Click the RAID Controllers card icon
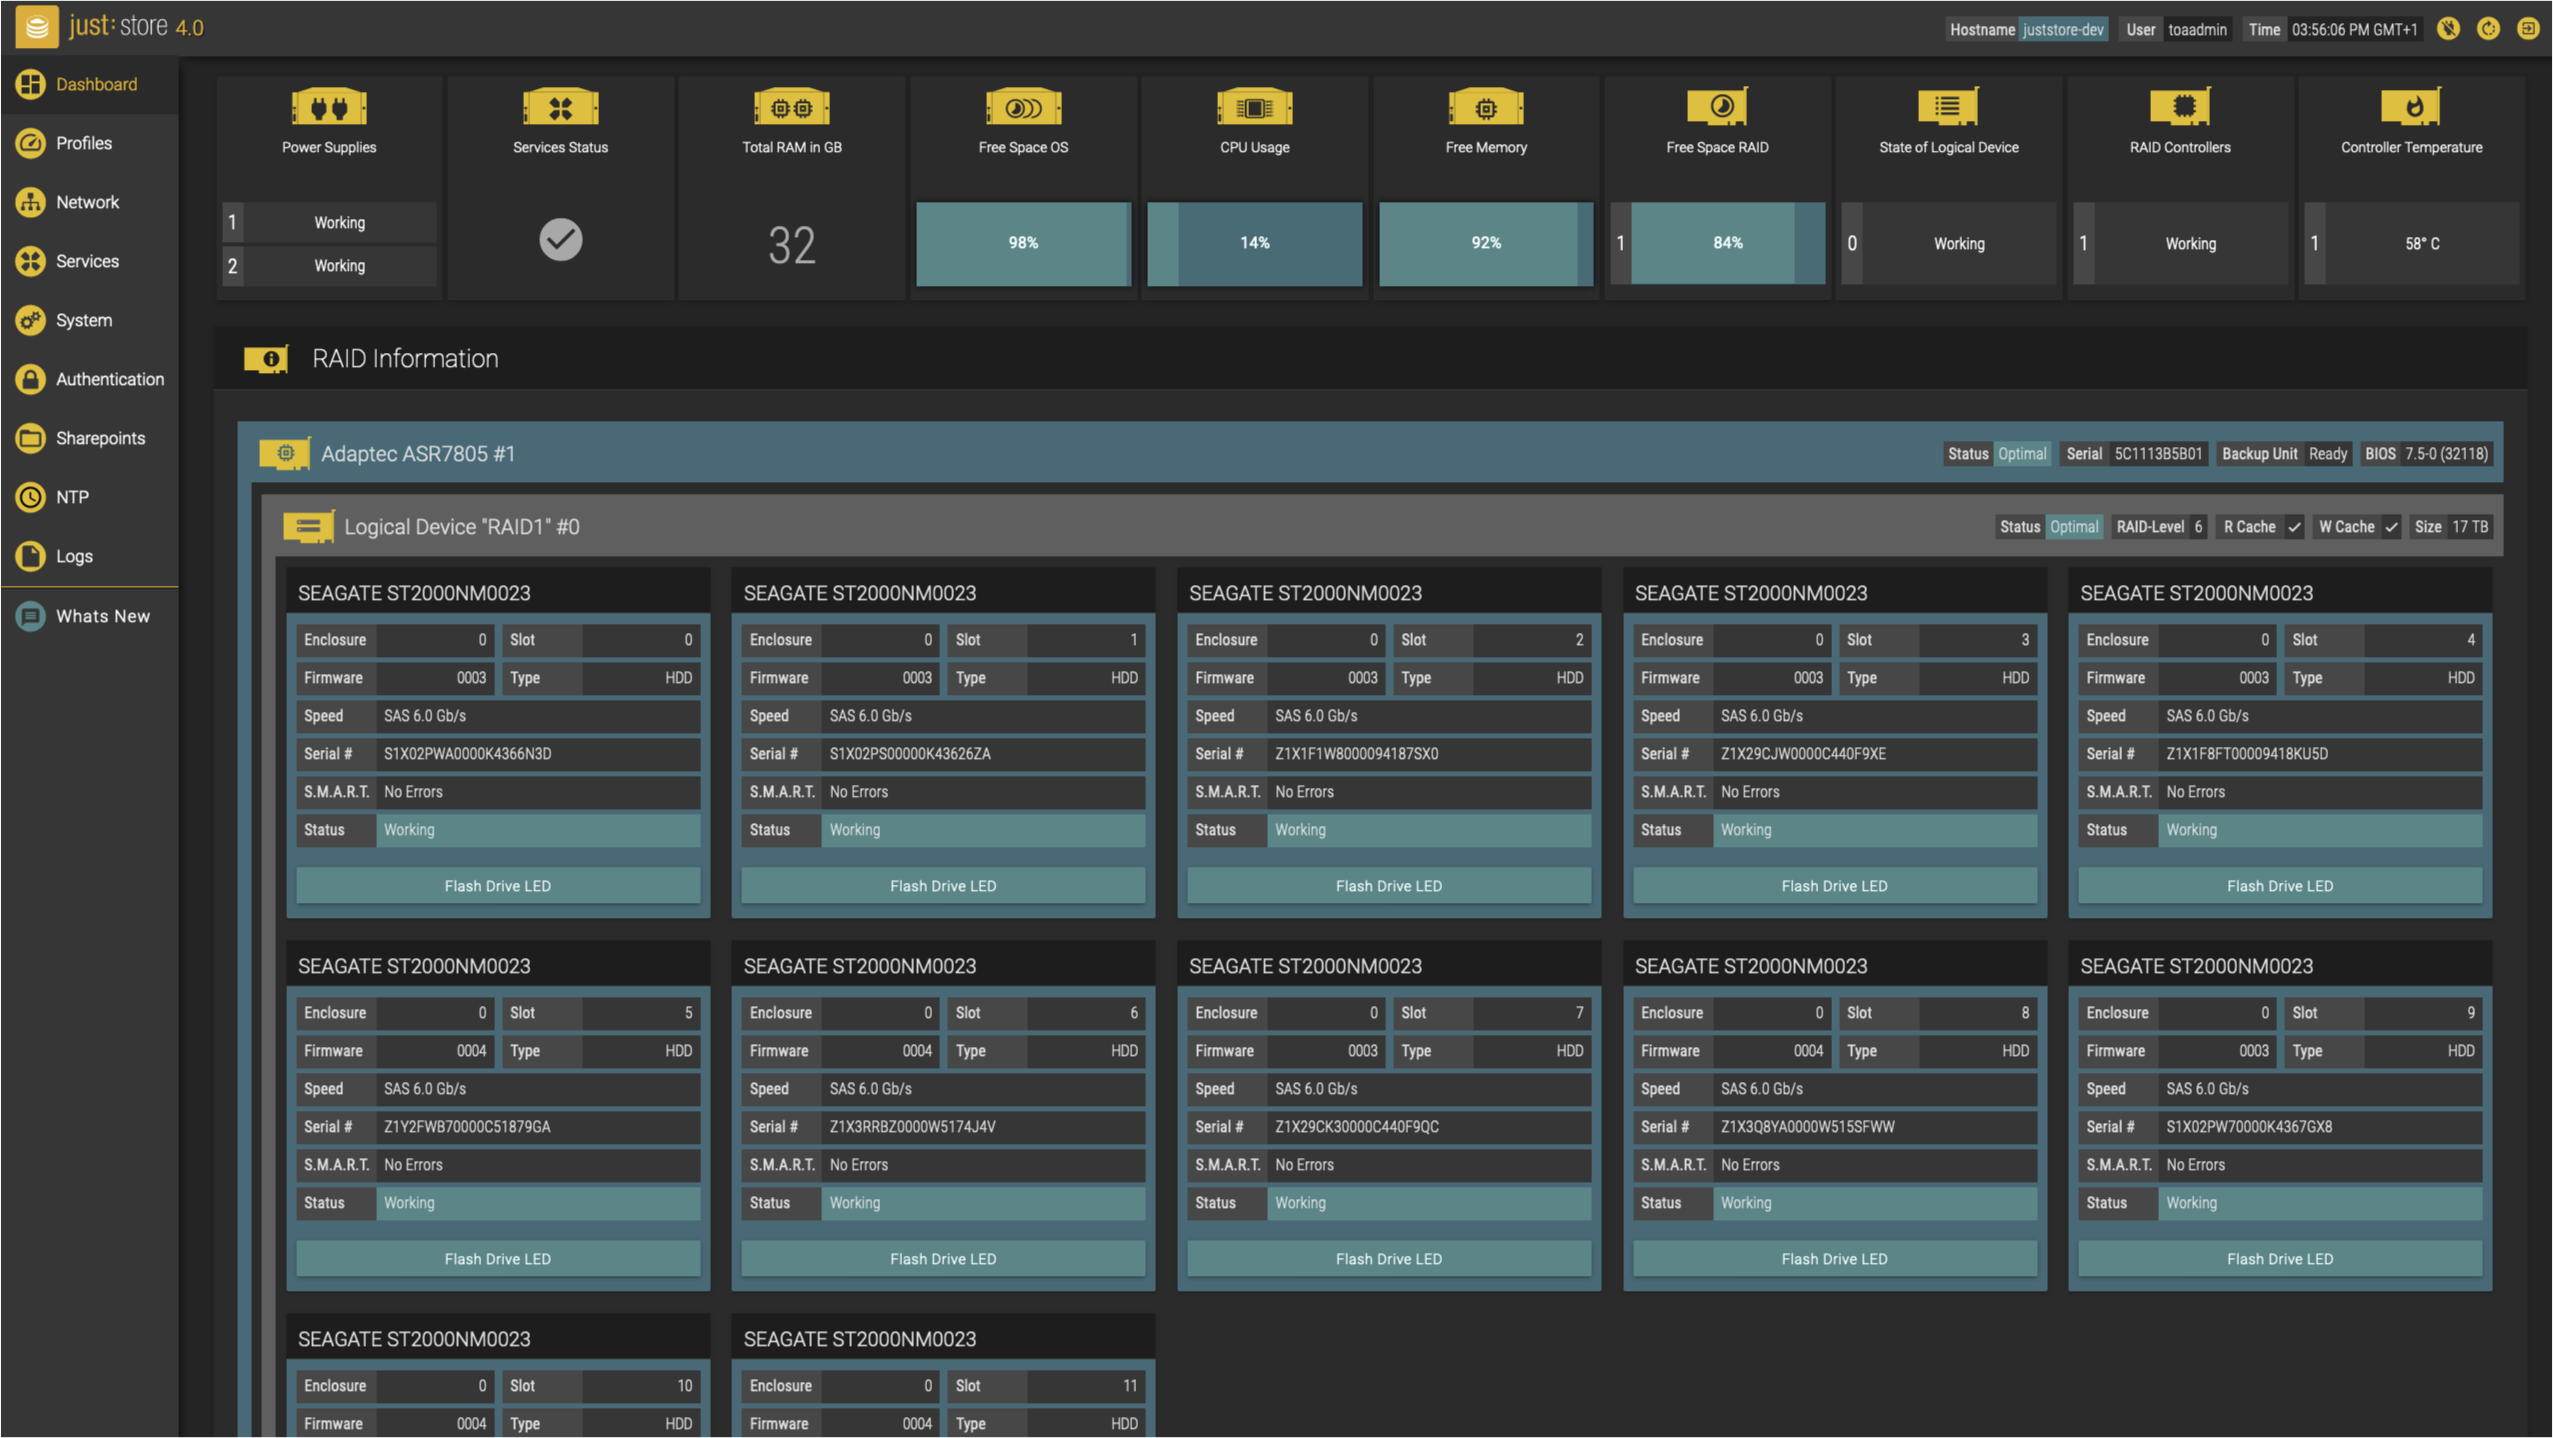The width and height of the screenshot is (2553, 1438). click(x=2180, y=106)
